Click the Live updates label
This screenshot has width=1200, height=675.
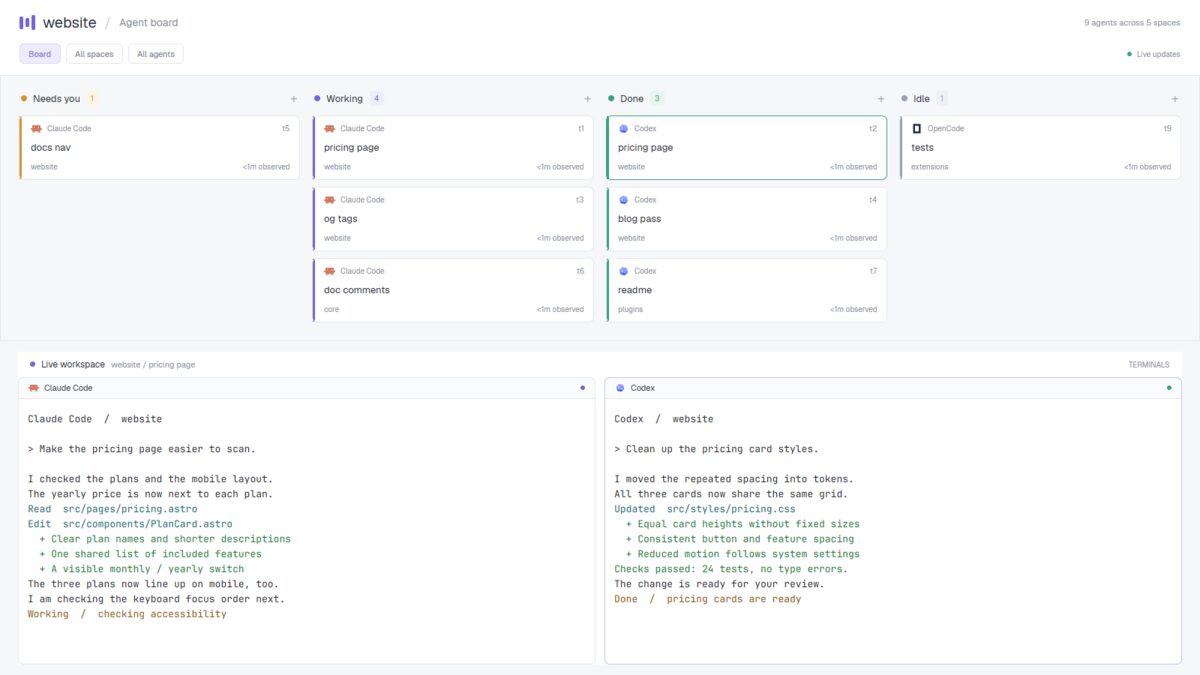1158,54
